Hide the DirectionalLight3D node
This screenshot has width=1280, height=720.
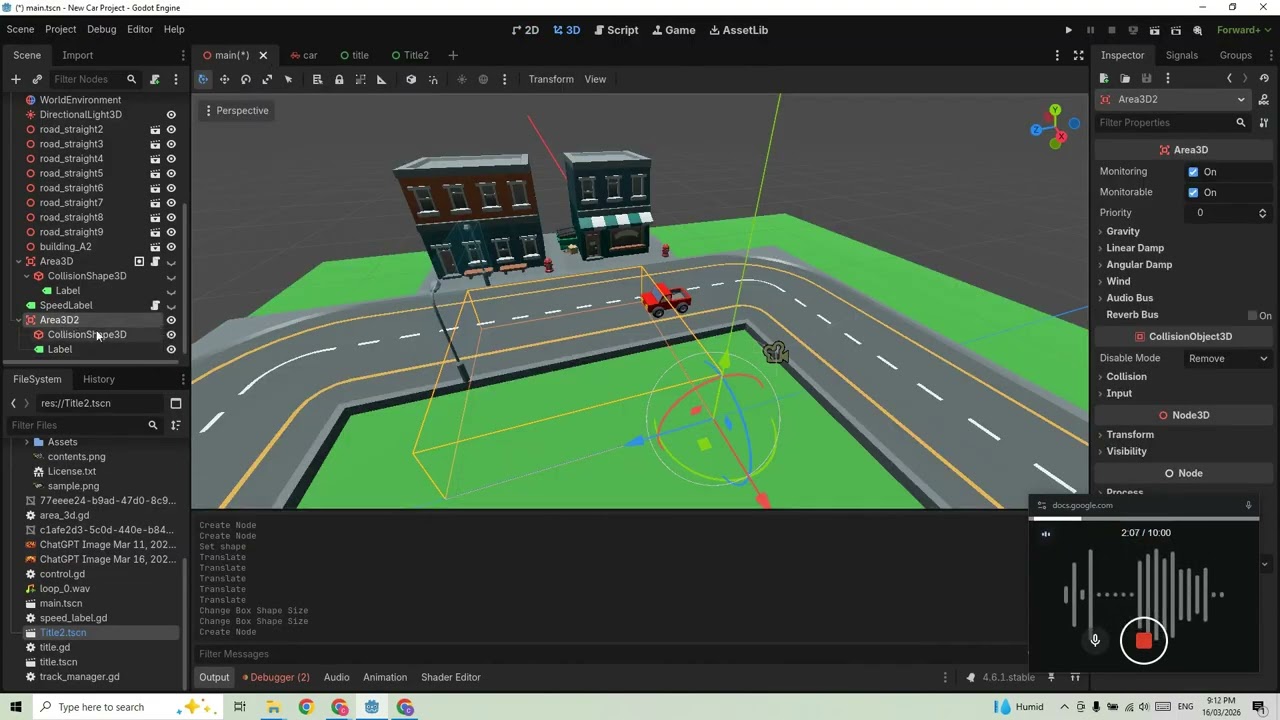click(171, 115)
